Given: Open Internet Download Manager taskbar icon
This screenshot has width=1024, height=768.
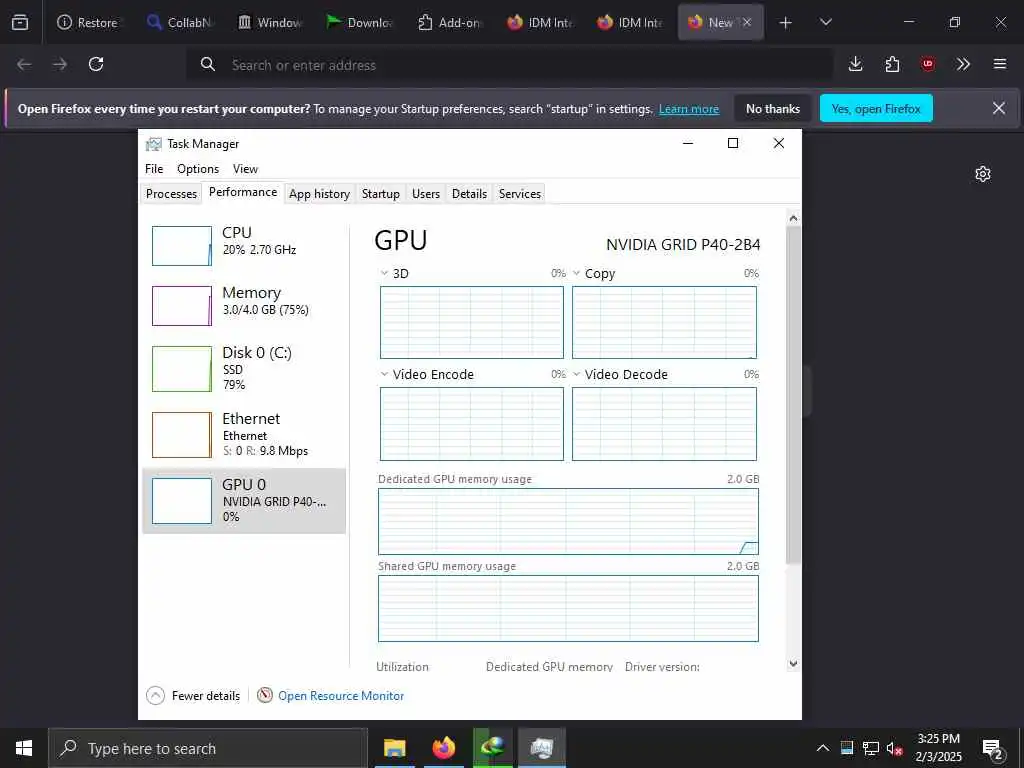Looking at the screenshot, I should [x=493, y=748].
